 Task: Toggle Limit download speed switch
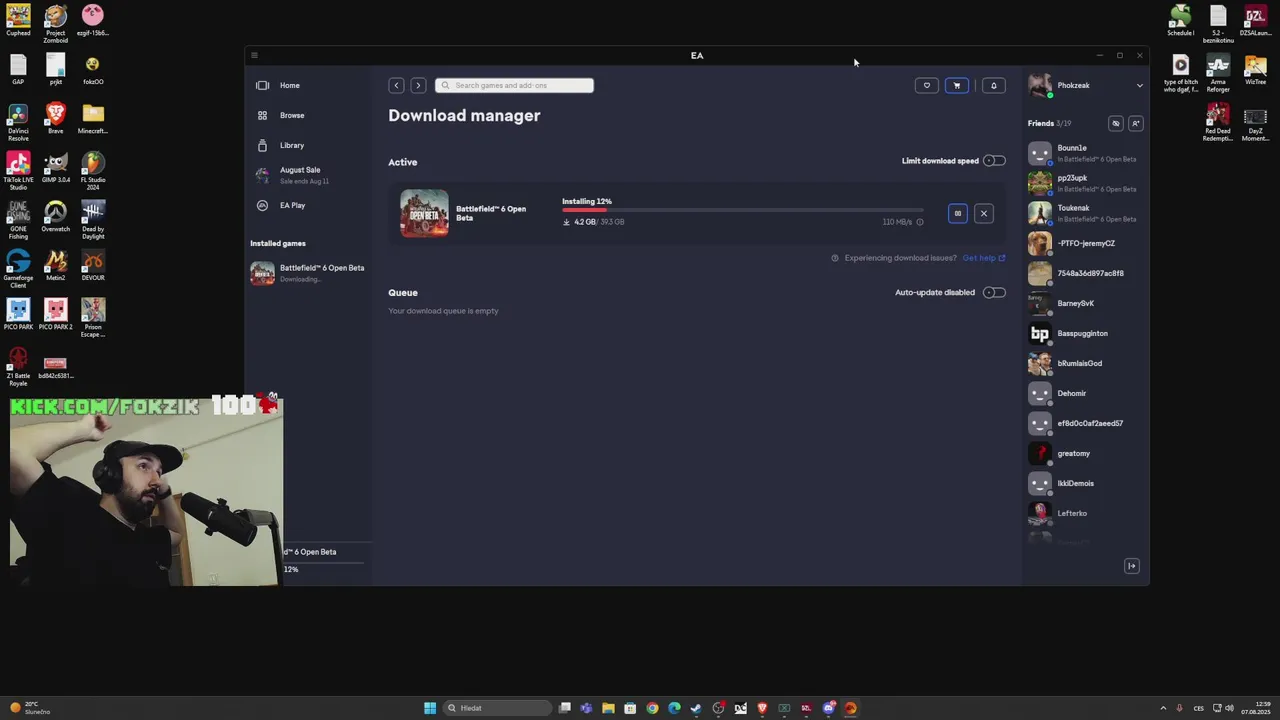994,161
